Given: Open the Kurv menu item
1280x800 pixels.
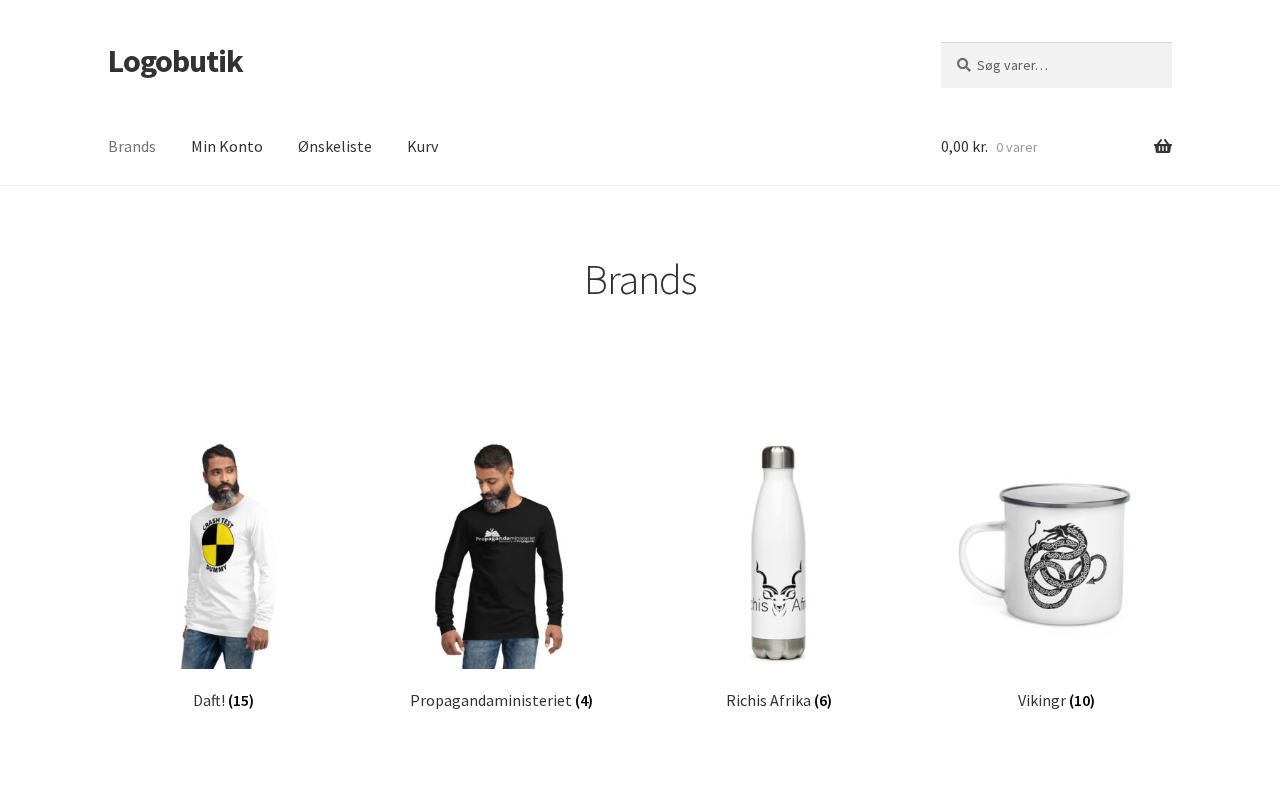Looking at the screenshot, I should coord(422,146).
